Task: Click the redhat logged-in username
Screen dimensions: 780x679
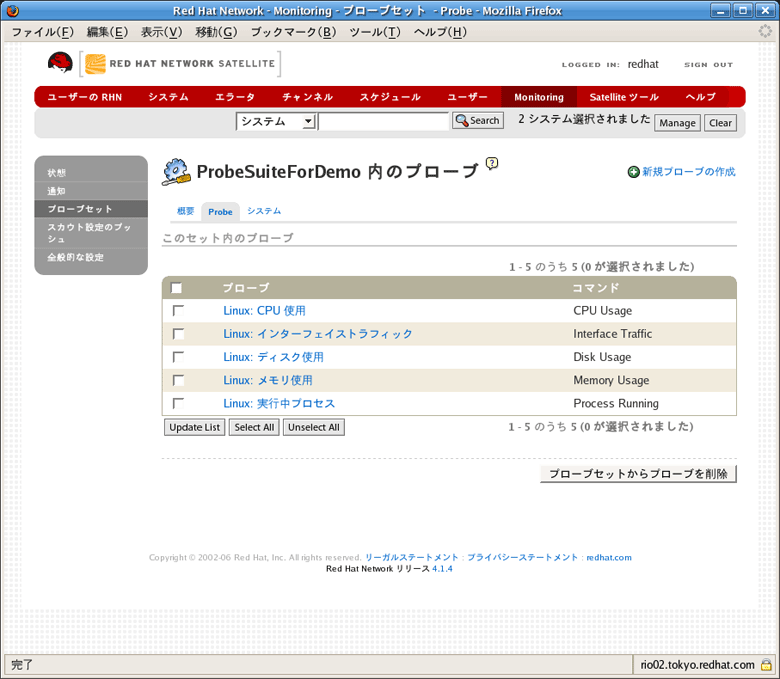Action: (643, 64)
